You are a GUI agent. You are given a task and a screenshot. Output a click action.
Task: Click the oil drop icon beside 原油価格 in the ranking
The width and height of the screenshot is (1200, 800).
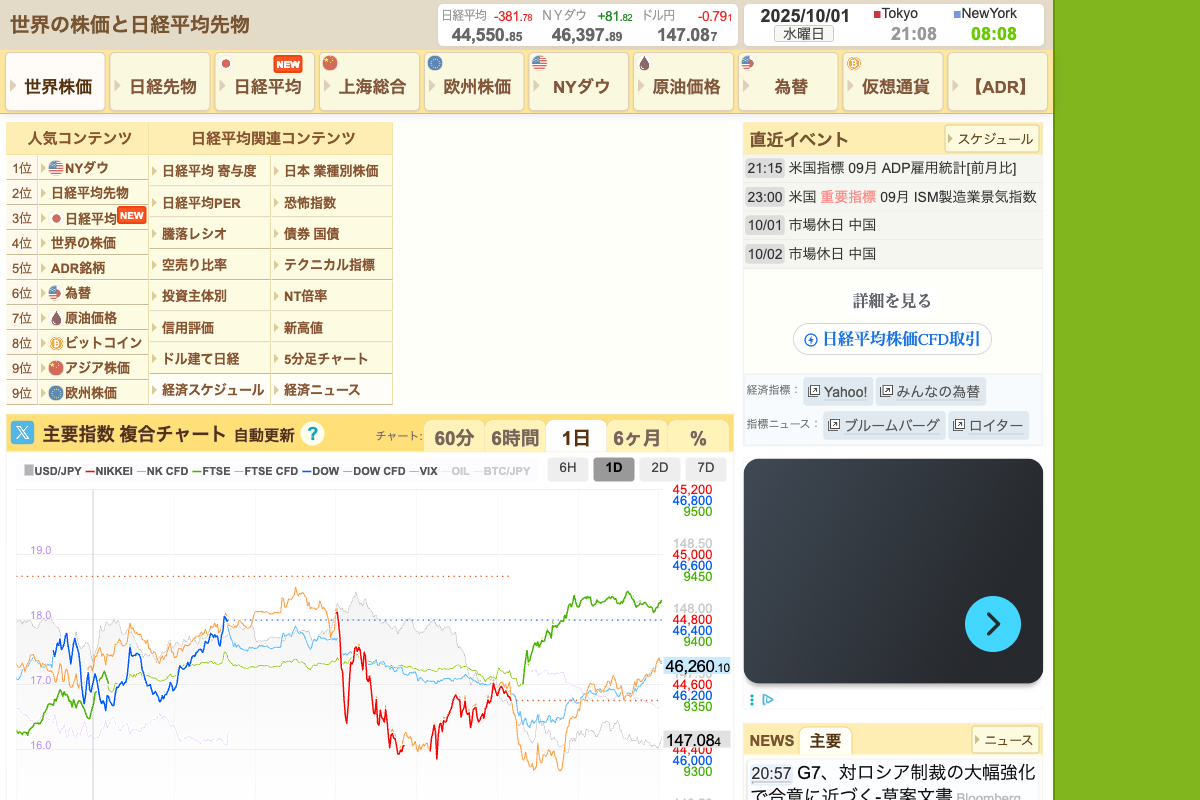pos(56,318)
